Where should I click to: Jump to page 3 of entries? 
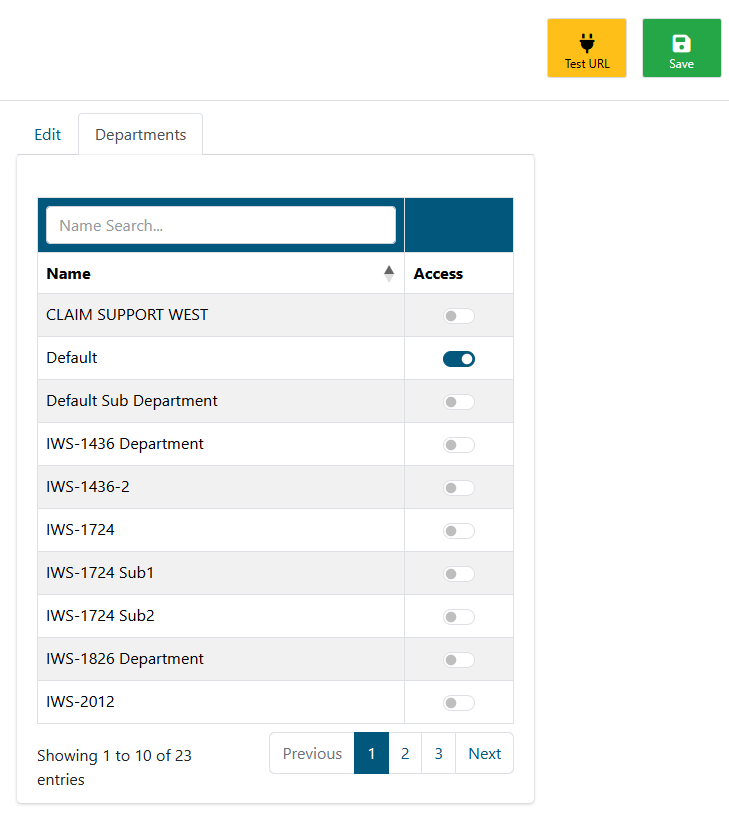(x=438, y=753)
